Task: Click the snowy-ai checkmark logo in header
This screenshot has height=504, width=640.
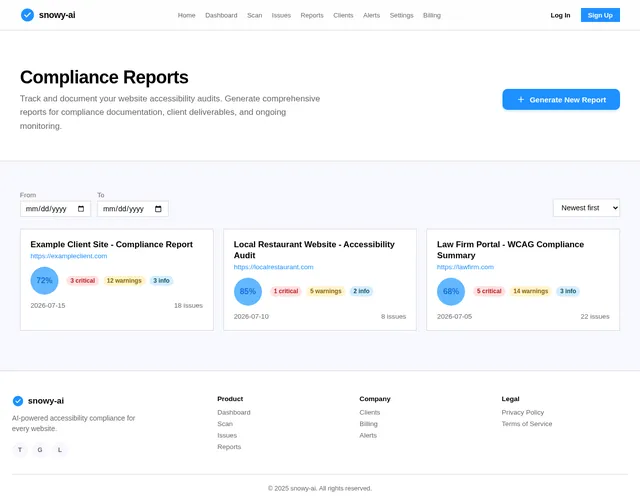Action: tap(27, 15)
